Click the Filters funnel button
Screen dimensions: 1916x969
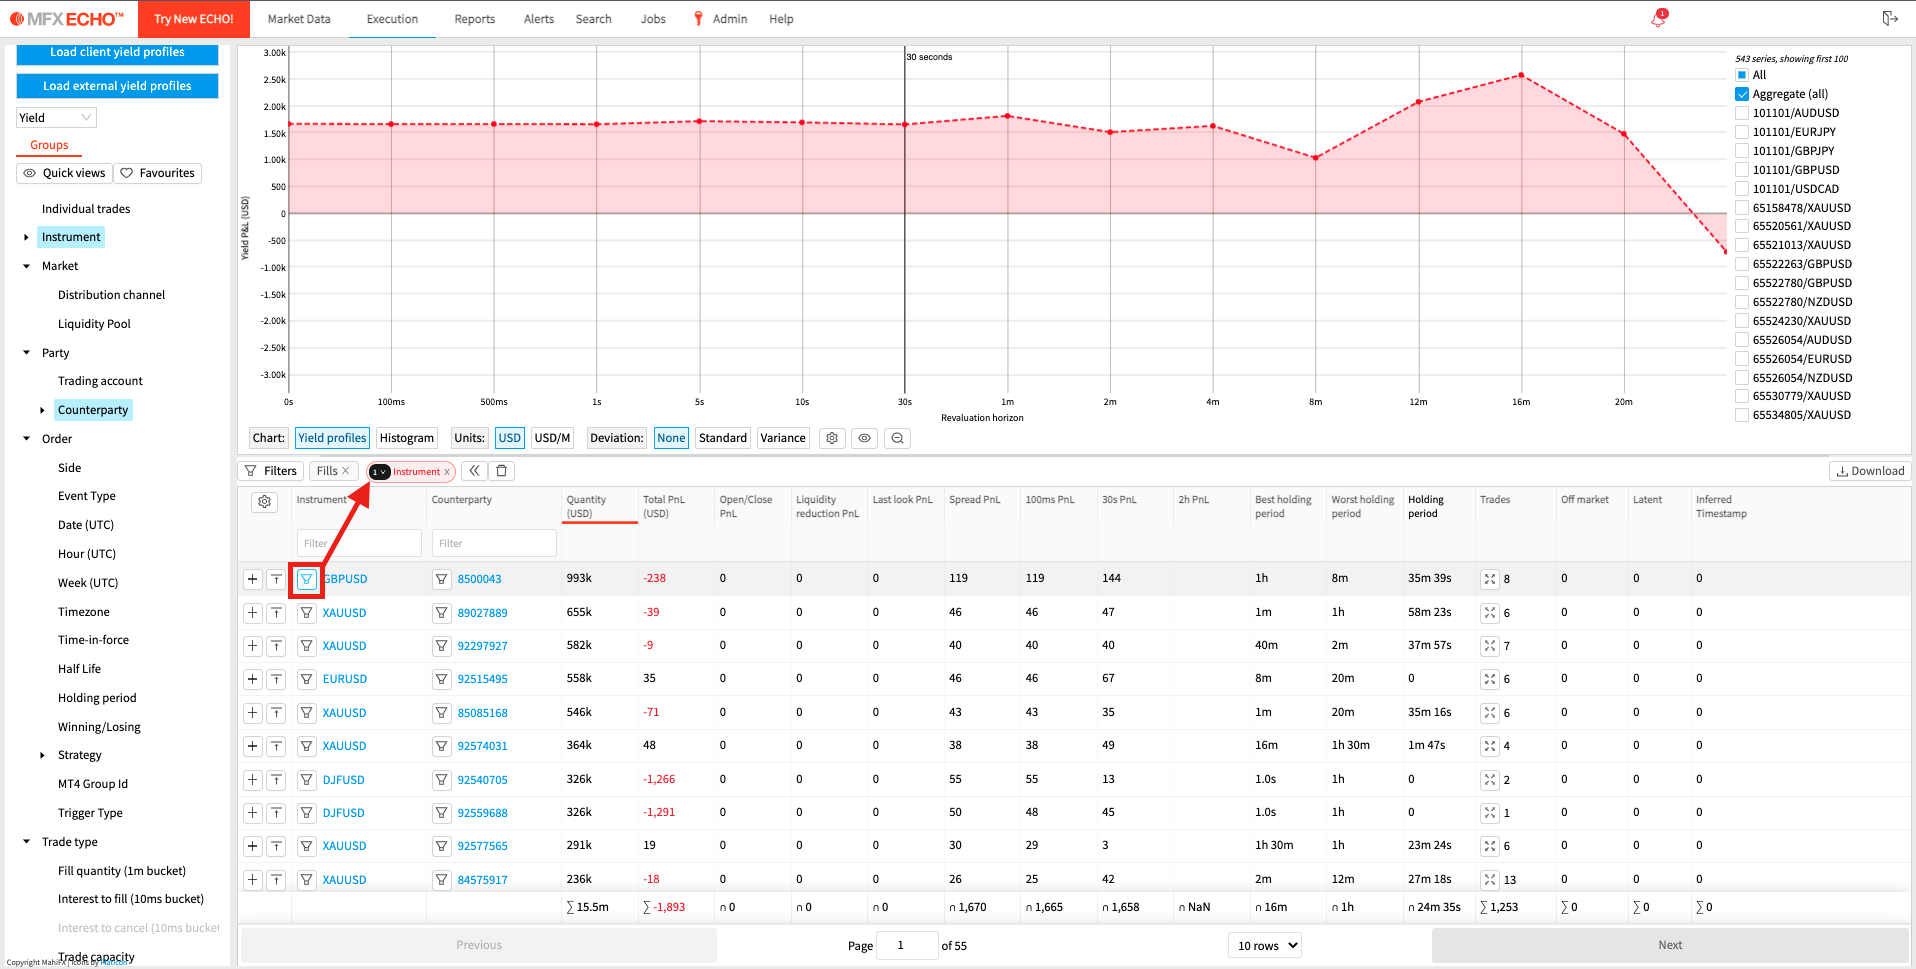coord(270,471)
